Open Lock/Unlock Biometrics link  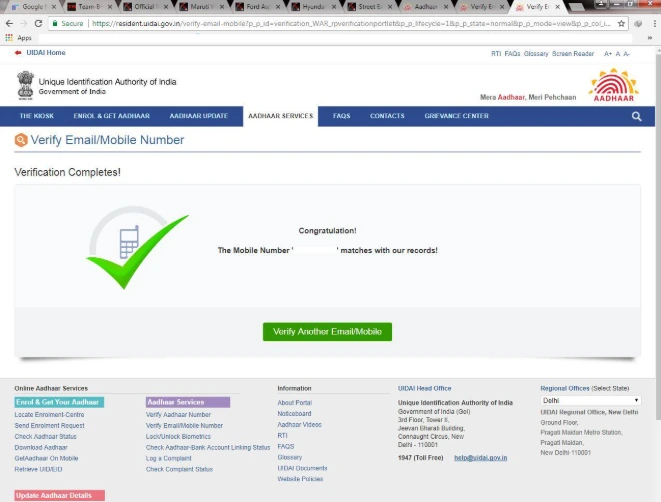point(178,437)
